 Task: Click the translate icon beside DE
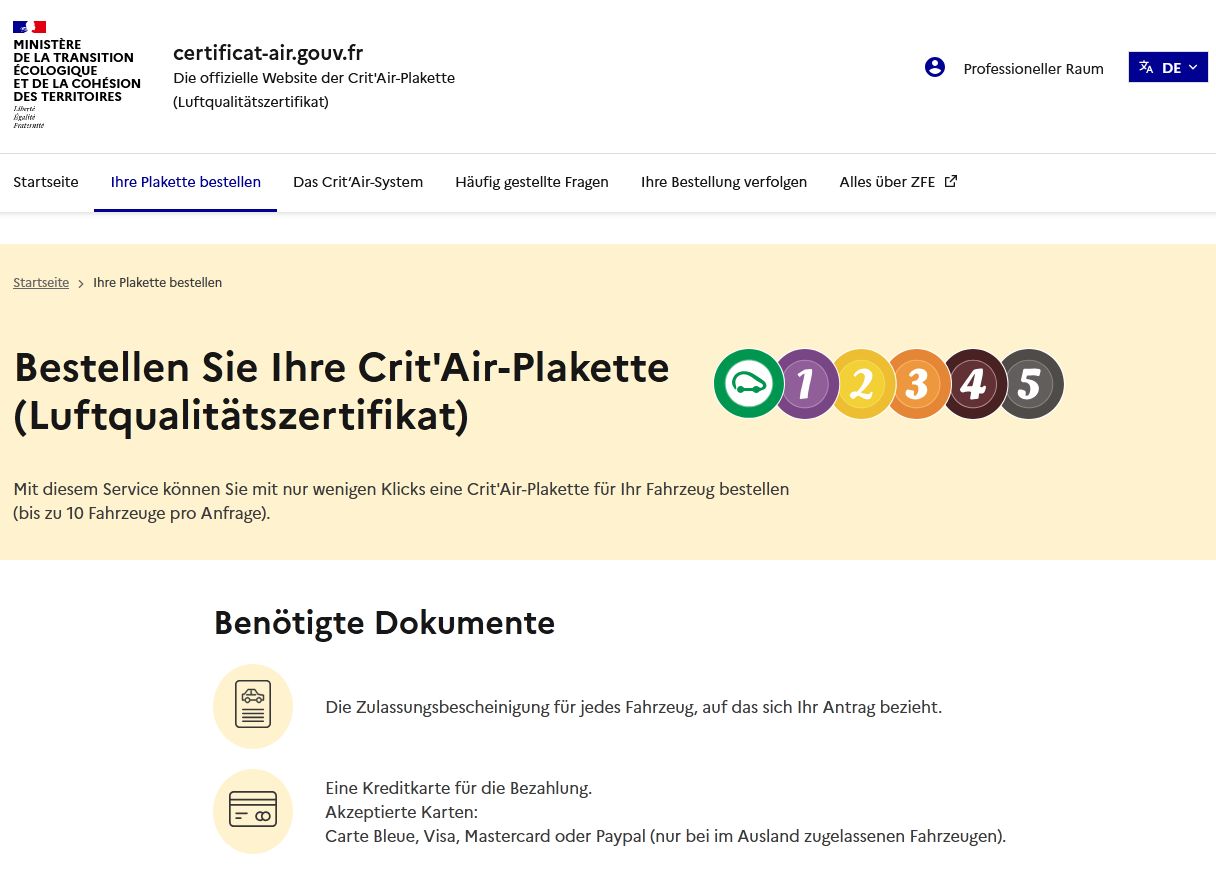[x=1145, y=66]
